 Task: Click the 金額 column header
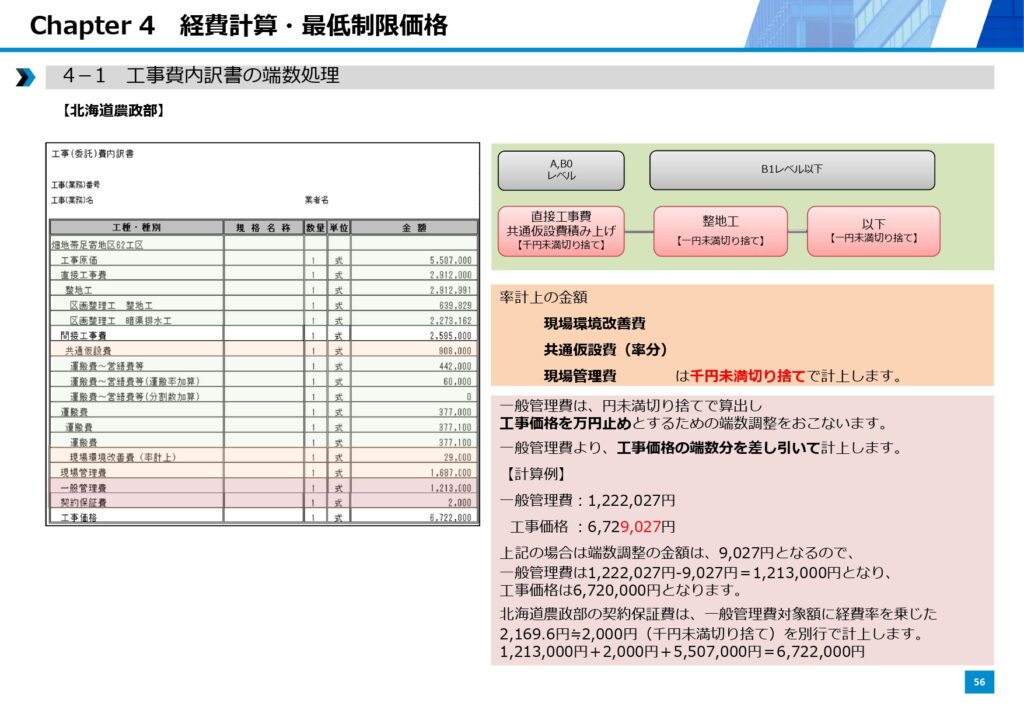tap(414, 228)
